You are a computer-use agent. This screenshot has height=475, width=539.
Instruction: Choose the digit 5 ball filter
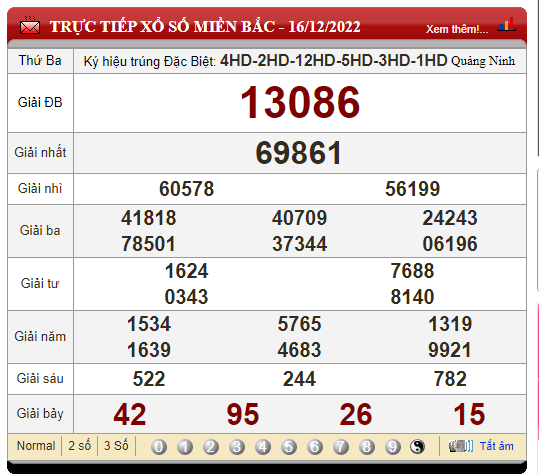pos(289,447)
